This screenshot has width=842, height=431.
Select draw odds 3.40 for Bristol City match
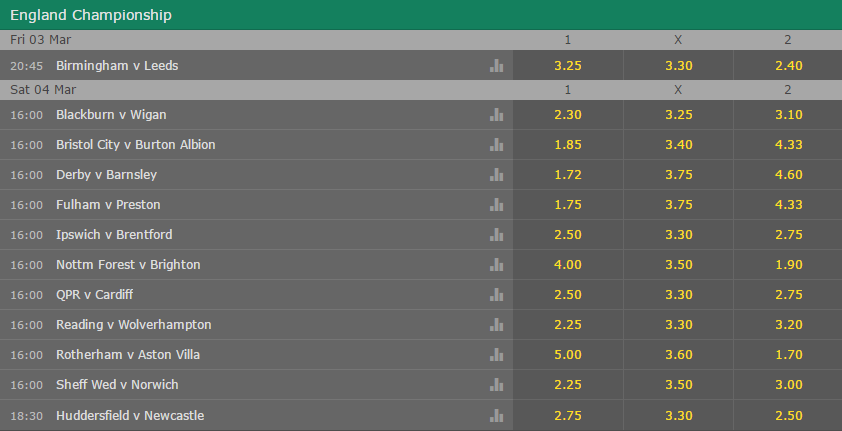[x=678, y=144]
